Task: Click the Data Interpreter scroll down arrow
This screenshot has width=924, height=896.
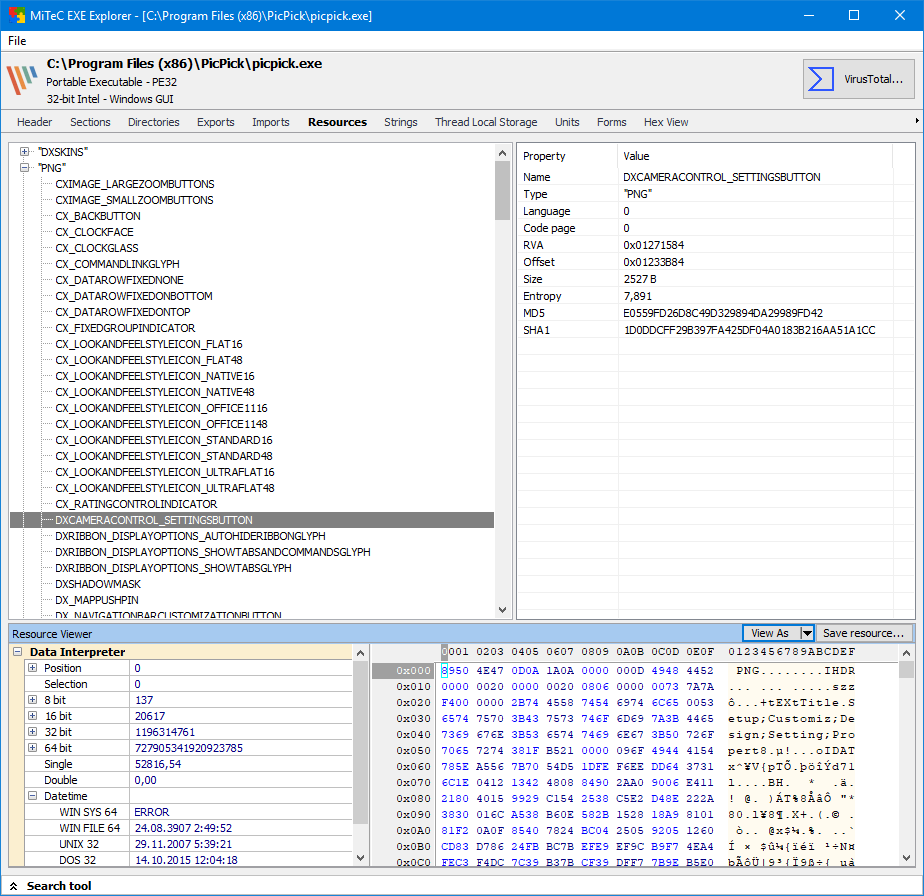Action: tap(361, 858)
